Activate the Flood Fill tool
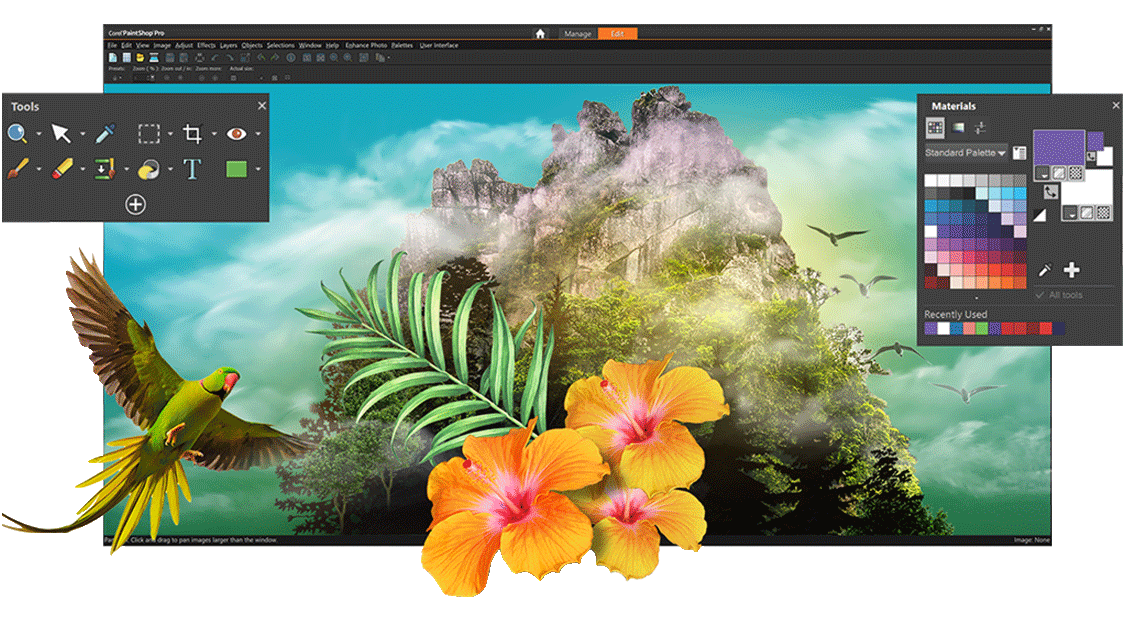 (150, 168)
